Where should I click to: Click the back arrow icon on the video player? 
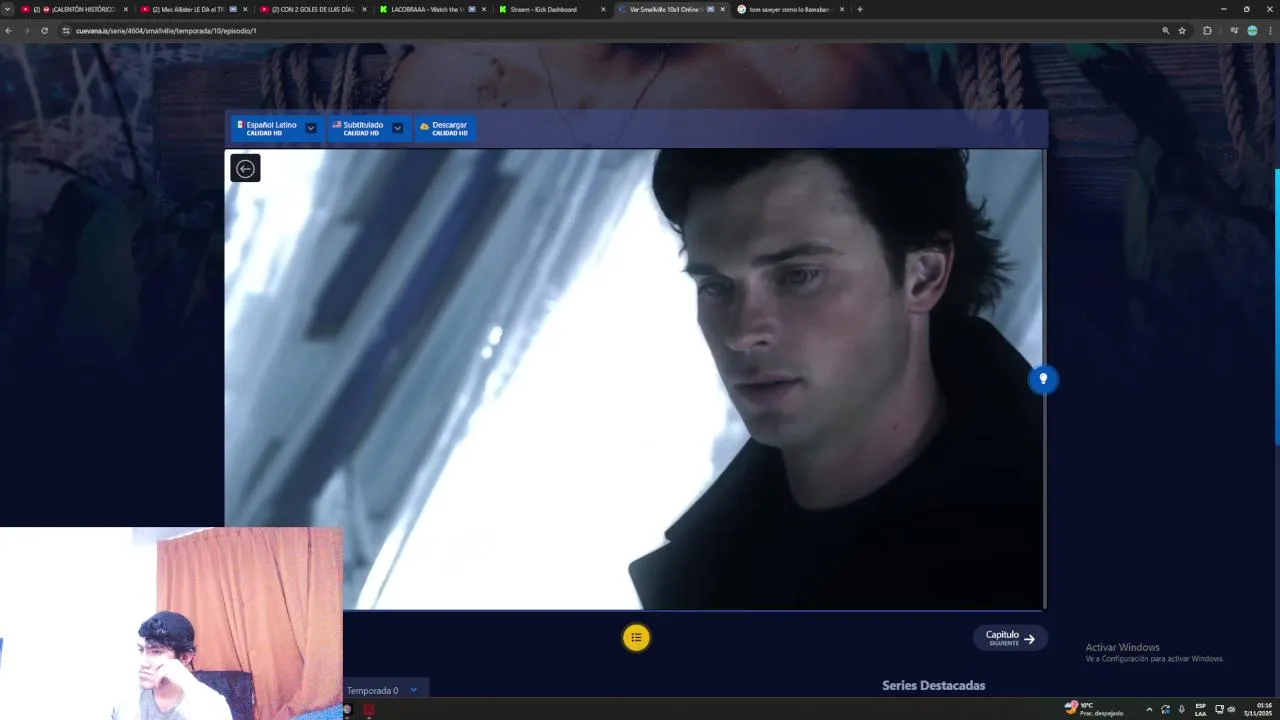tap(245, 168)
